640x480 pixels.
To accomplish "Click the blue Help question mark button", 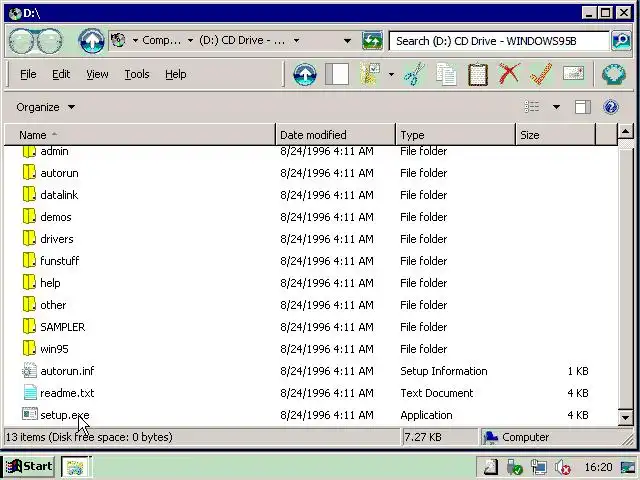I will coord(611,107).
